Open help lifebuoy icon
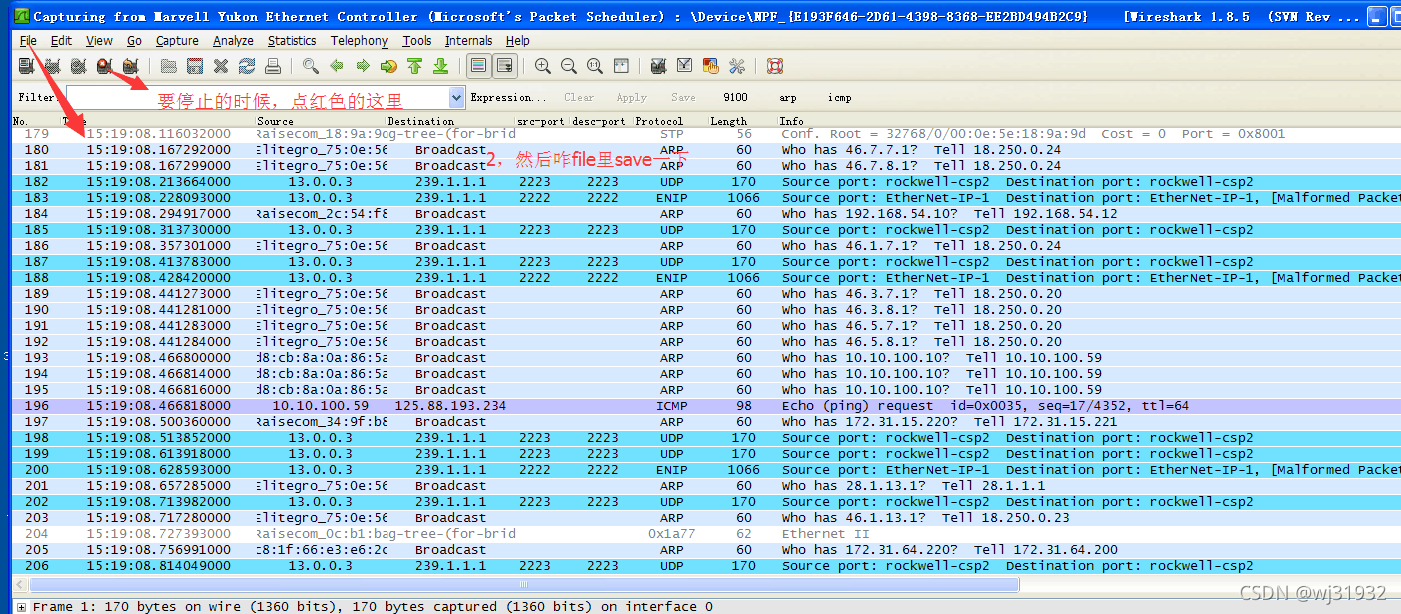 pos(775,66)
